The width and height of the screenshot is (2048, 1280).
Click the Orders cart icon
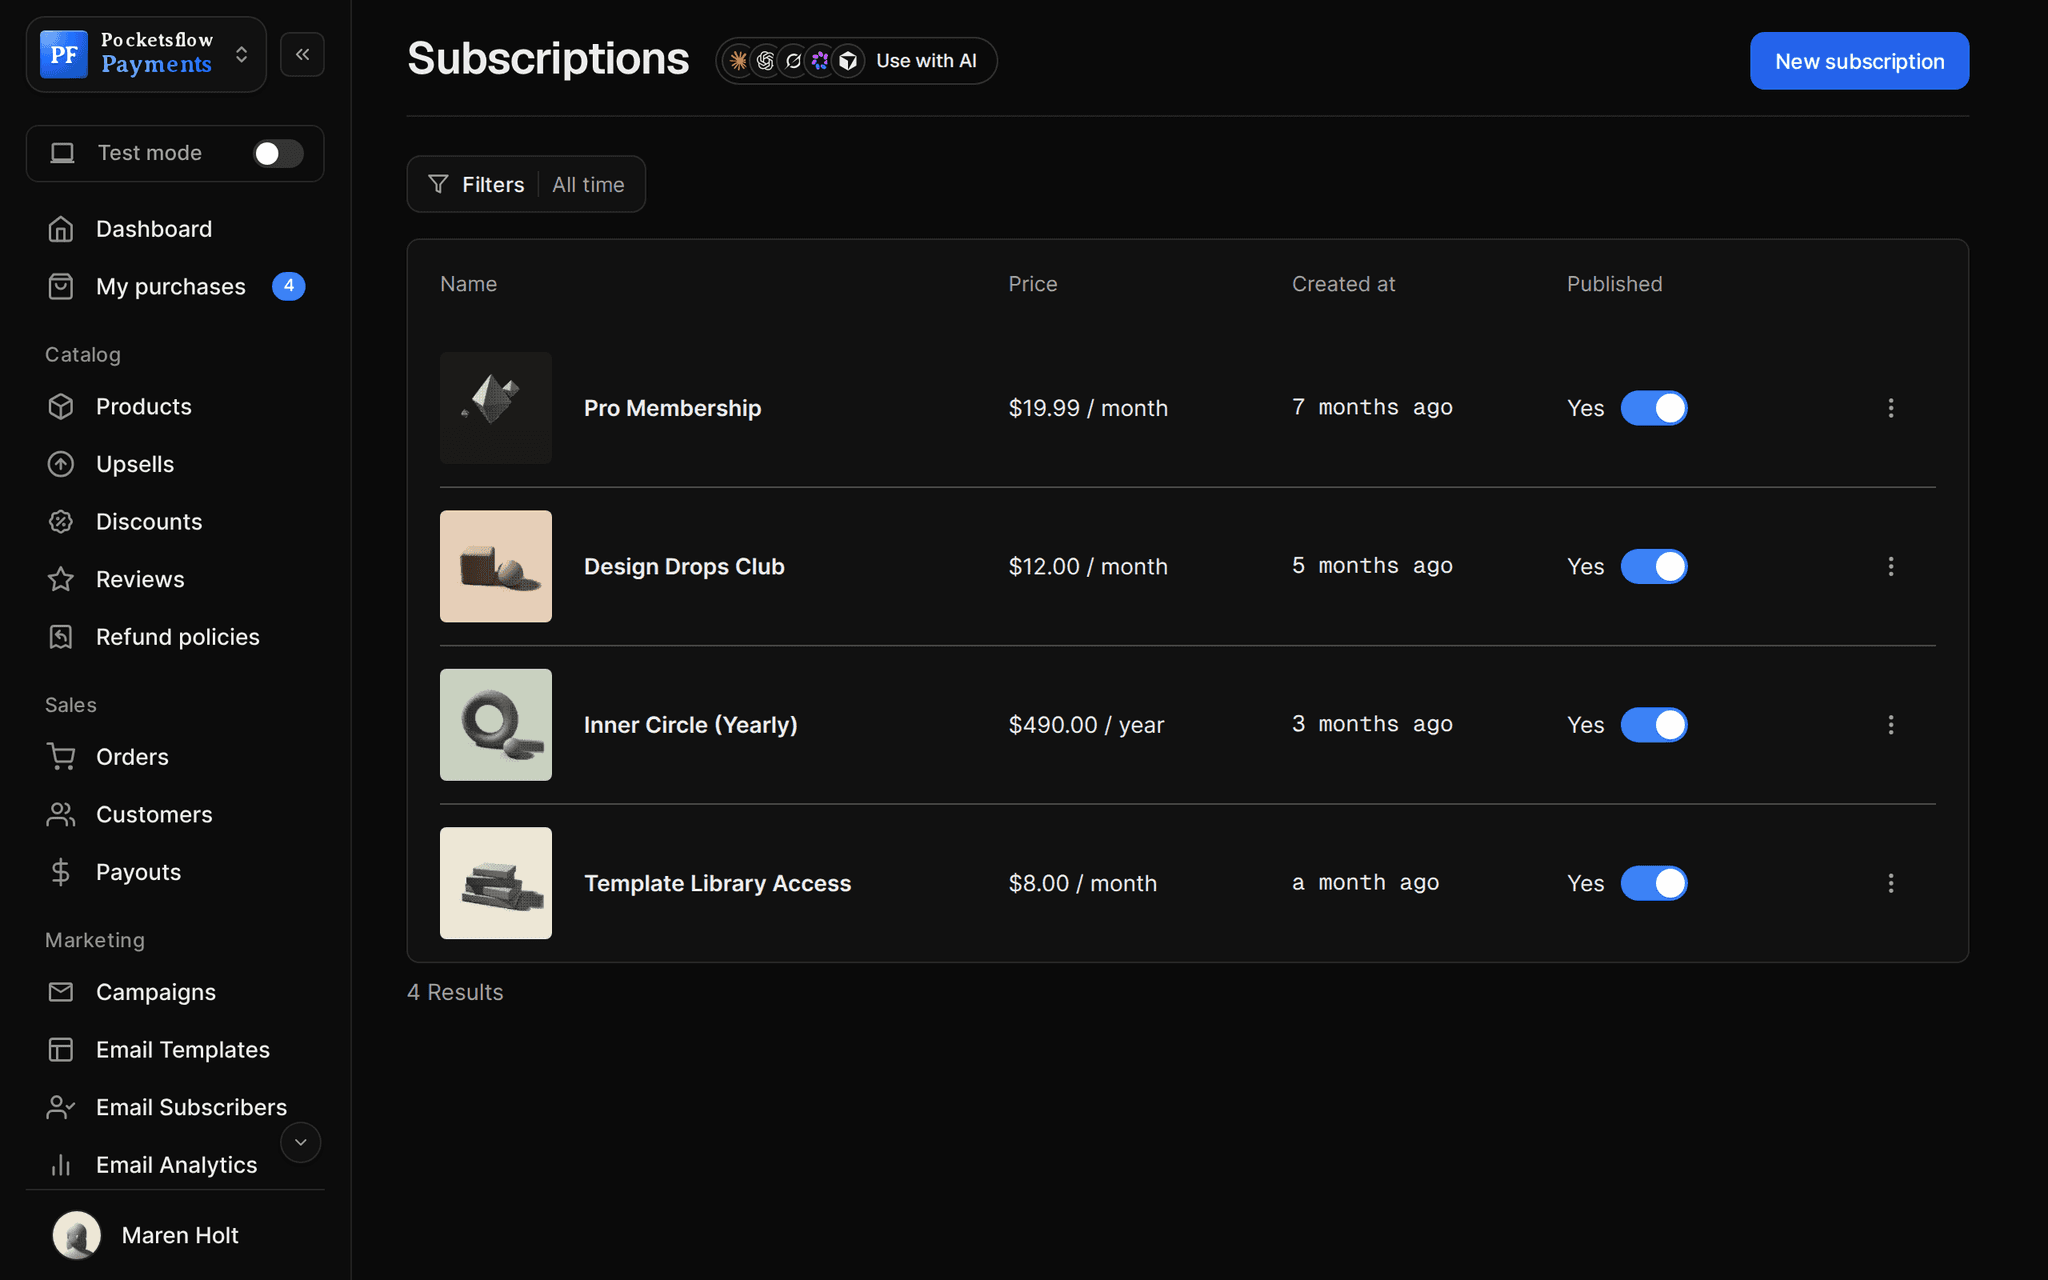pyautogui.click(x=61, y=757)
